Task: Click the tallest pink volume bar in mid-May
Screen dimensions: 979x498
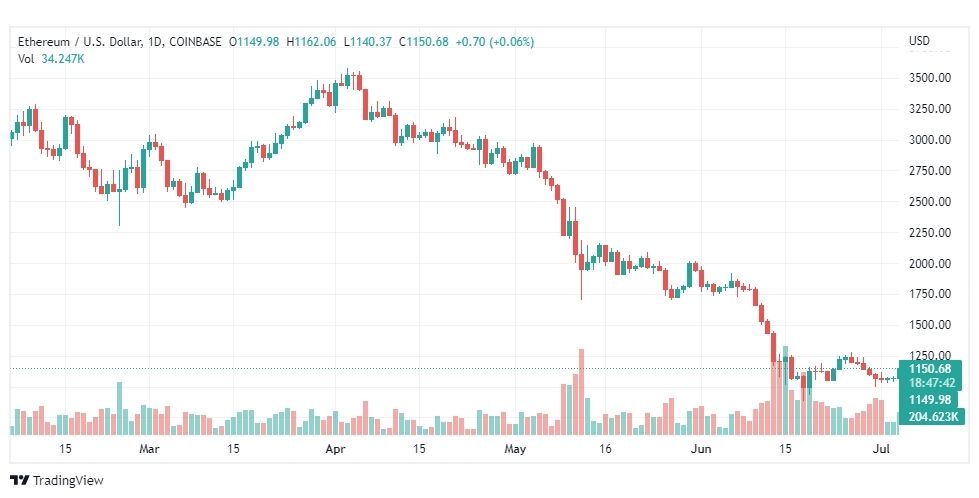Action: pyautogui.click(x=581, y=392)
